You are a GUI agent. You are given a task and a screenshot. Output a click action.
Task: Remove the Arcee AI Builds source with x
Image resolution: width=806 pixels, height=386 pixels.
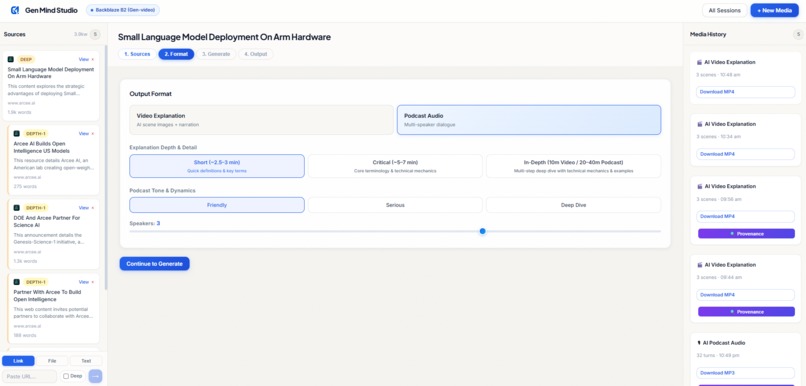coord(93,134)
